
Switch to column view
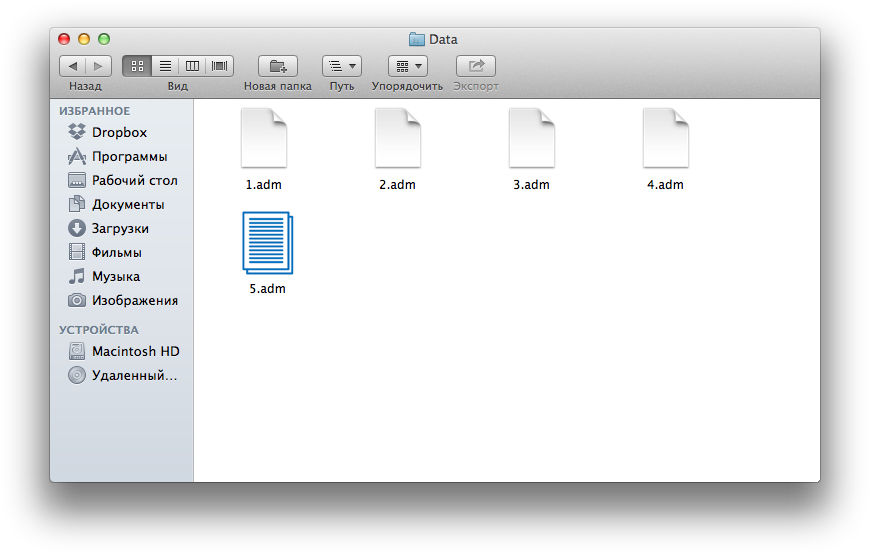tap(192, 66)
